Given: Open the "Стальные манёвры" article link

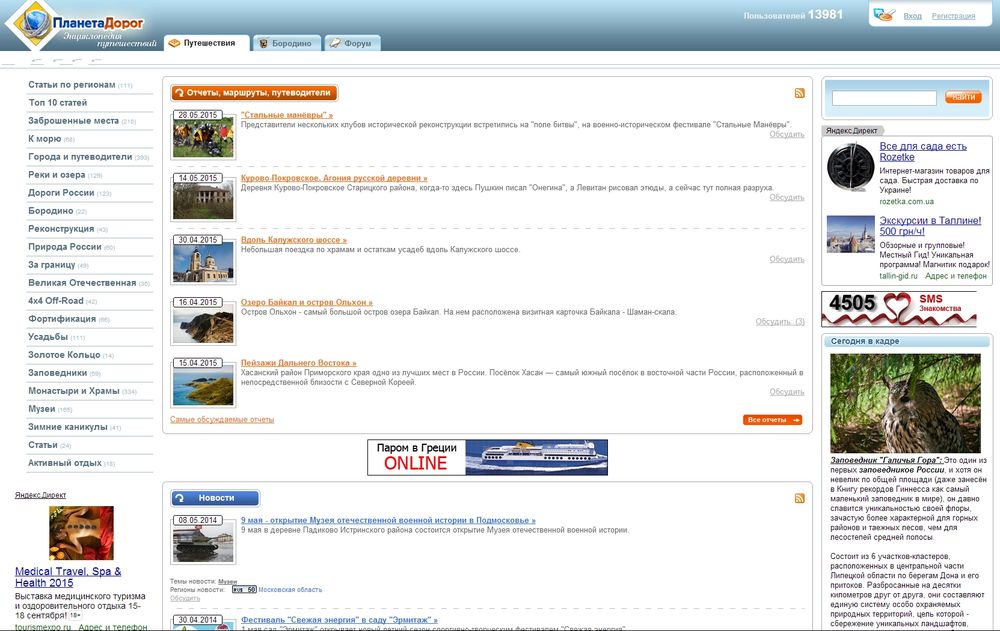Looking at the screenshot, I should pos(286,115).
